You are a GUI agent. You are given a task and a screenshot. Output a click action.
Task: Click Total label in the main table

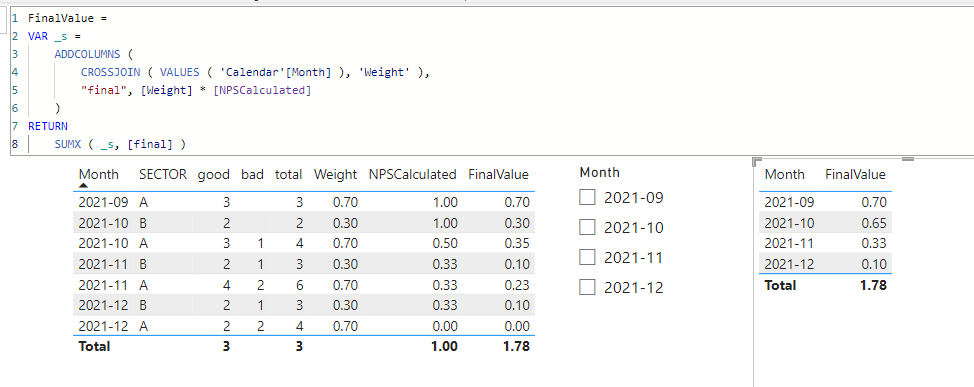(94, 346)
